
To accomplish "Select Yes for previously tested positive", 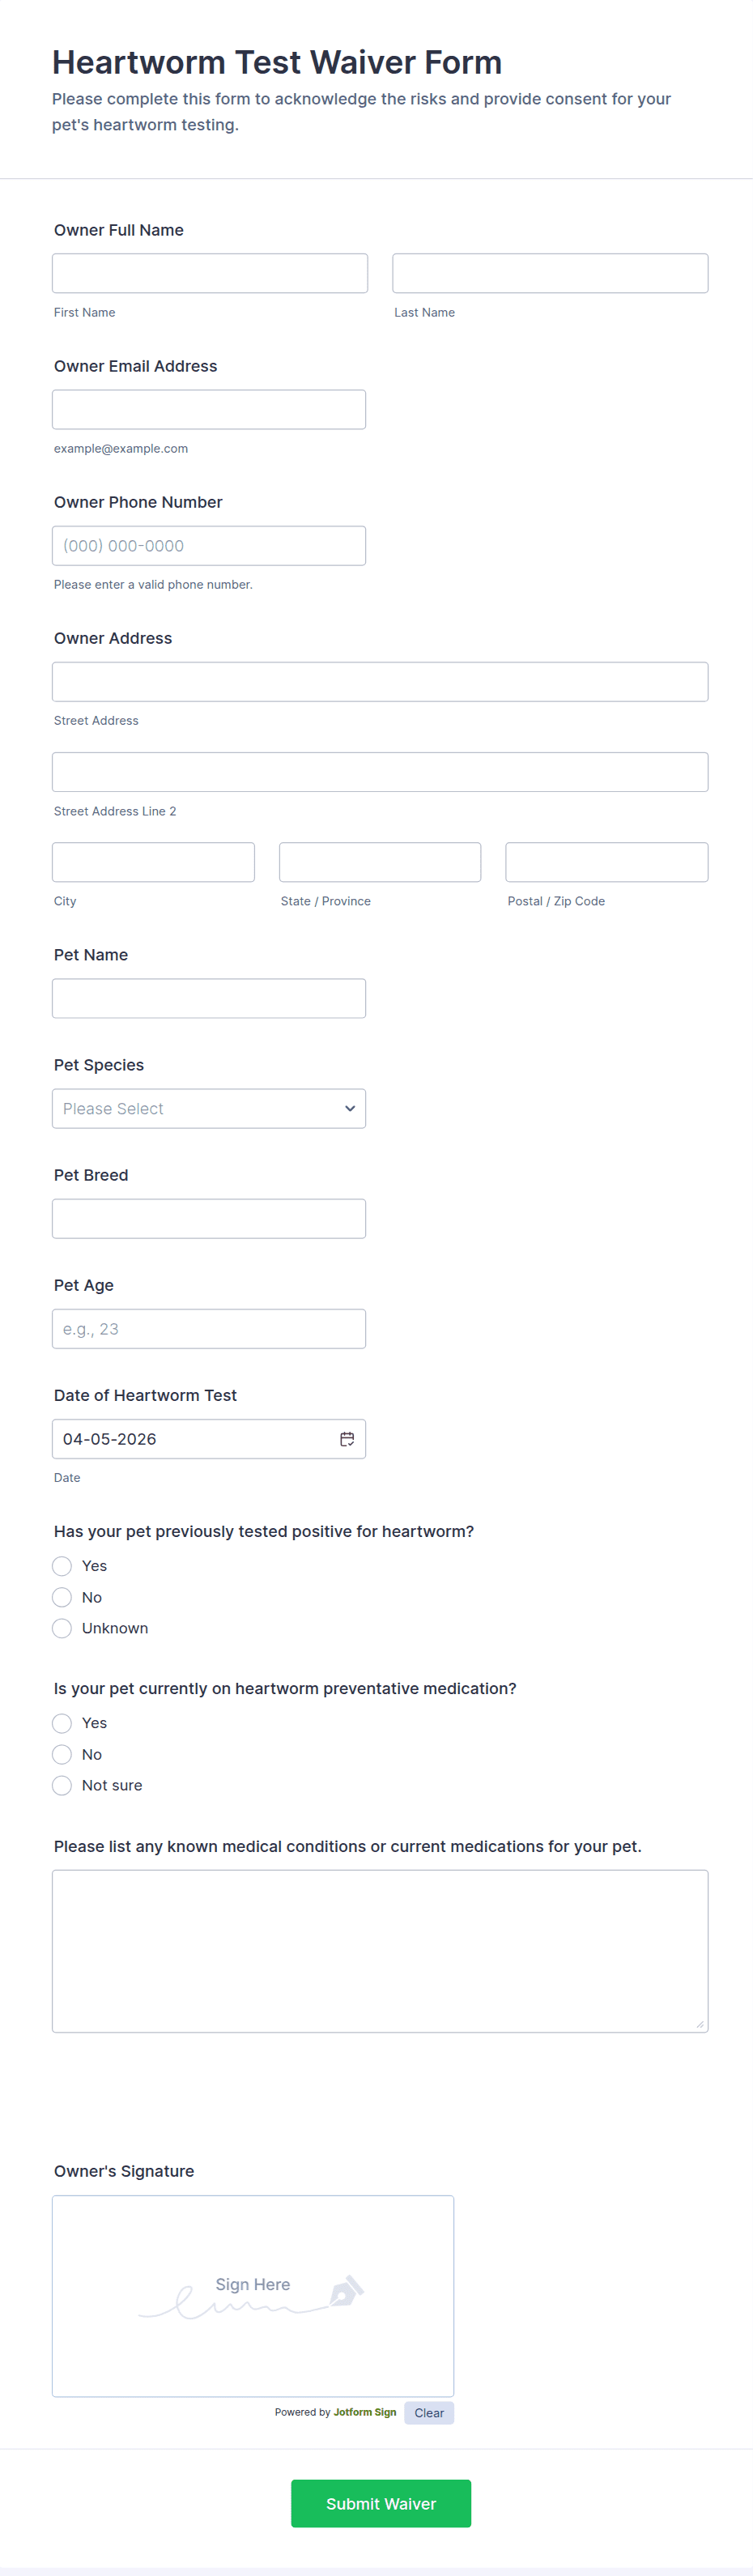I will pos(61,1566).
